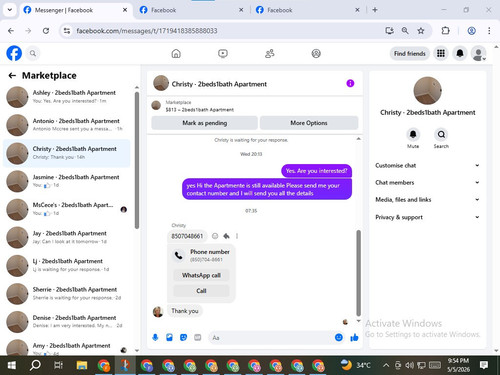Click the Aa message input field
Viewport: 500px width, 375px height.
pyautogui.click(x=271, y=338)
